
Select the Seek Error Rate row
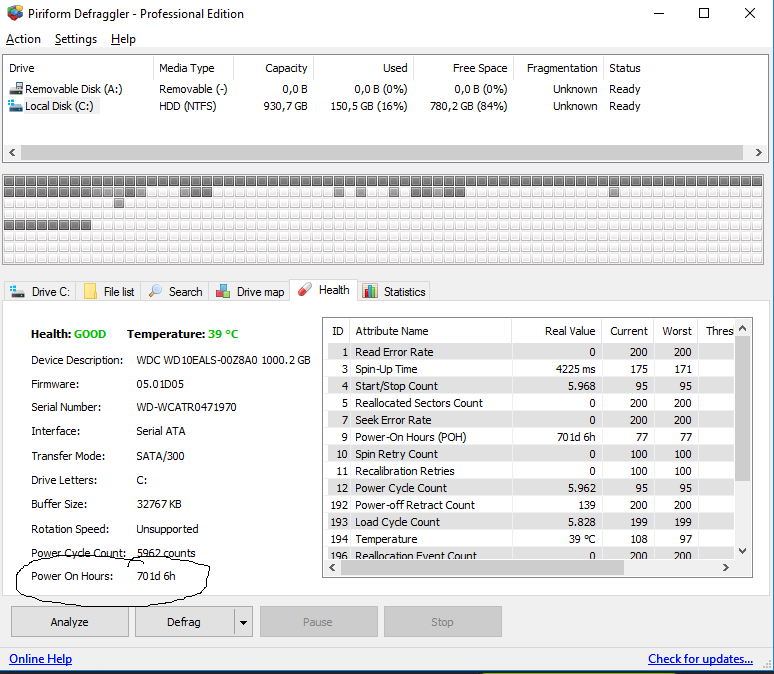[x=531, y=420]
